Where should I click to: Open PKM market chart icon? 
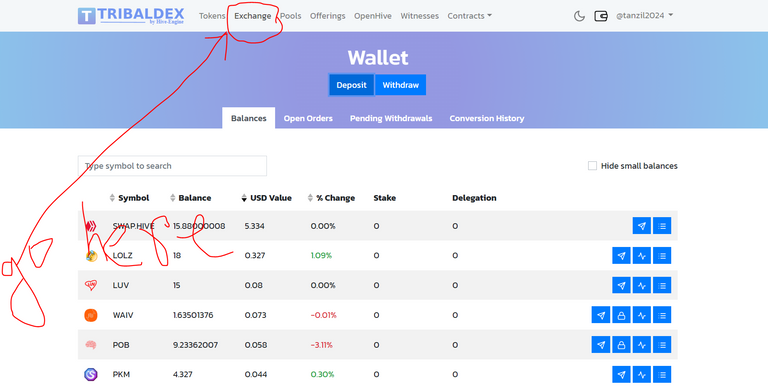[642, 375]
